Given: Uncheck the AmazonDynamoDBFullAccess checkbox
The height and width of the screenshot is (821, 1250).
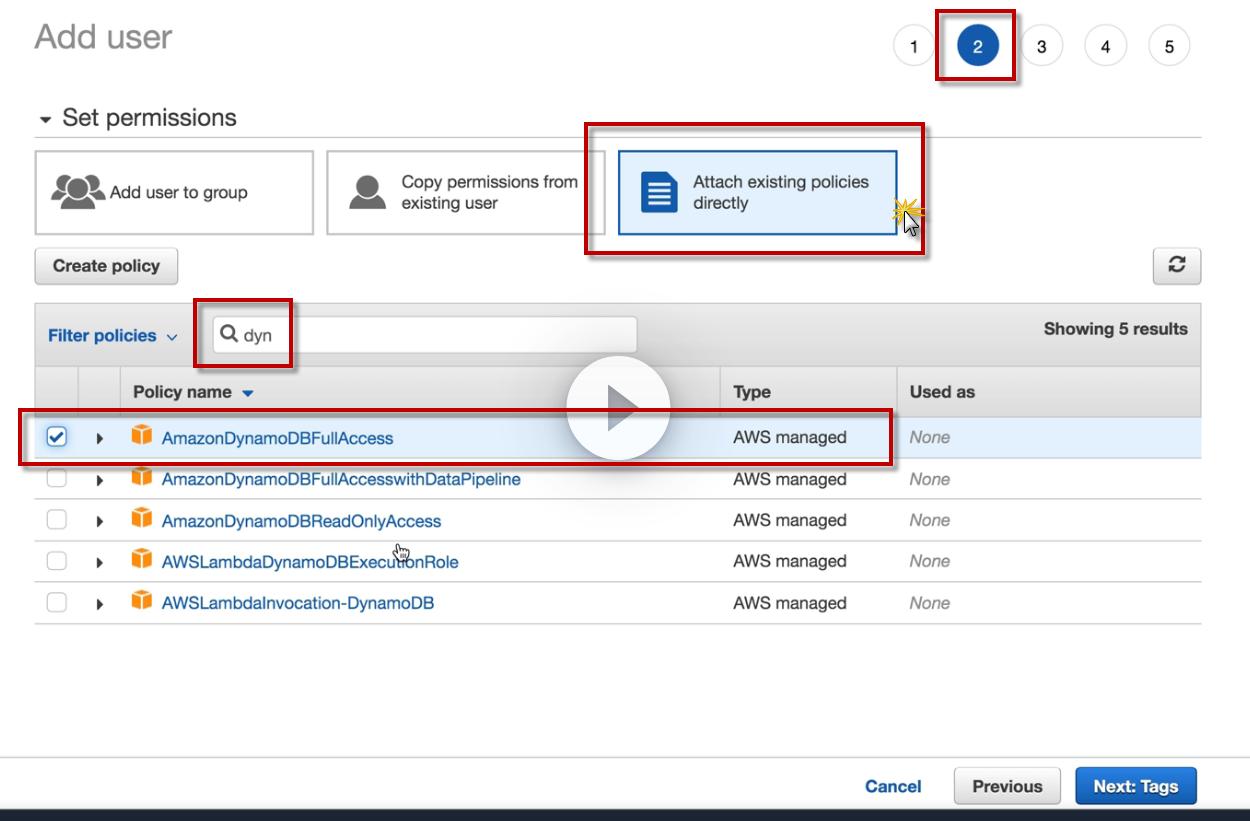Looking at the screenshot, I should click(57, 437).
